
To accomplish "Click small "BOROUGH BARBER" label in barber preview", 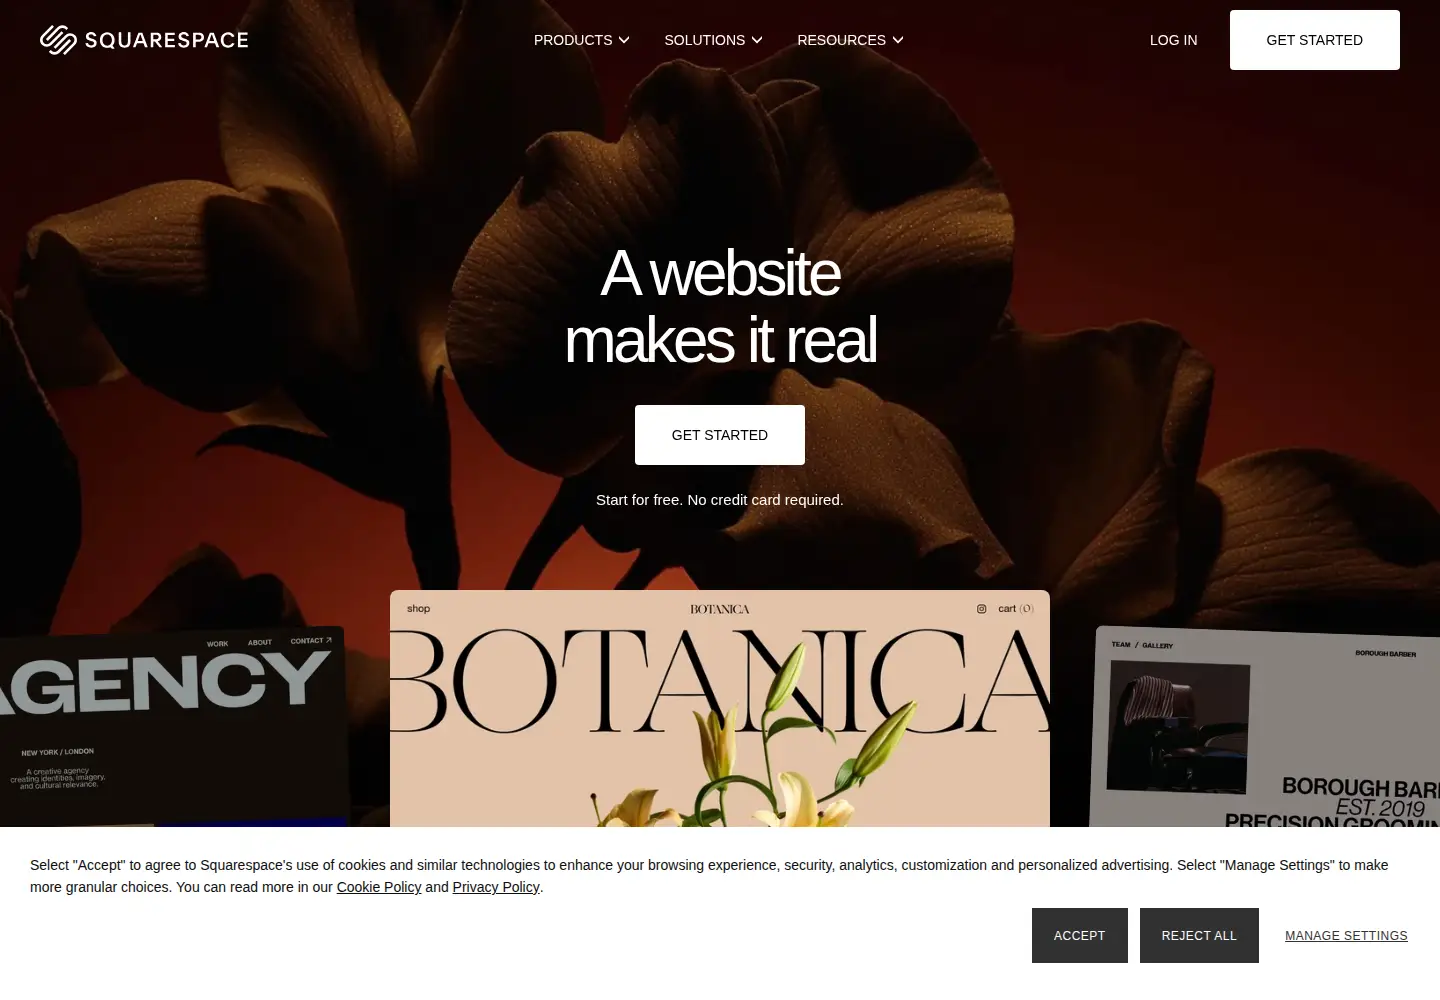I will (1386, 654).
